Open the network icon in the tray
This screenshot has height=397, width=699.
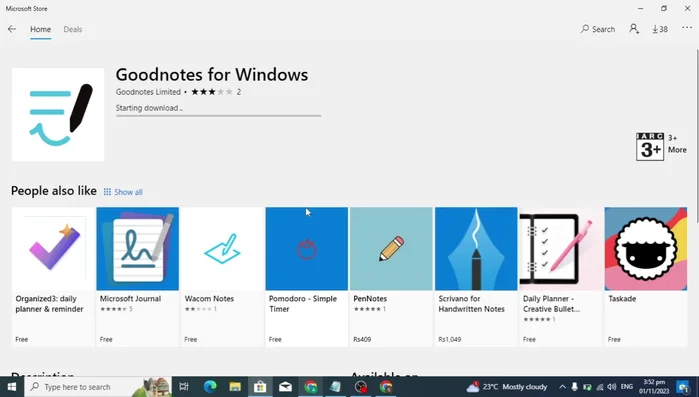[600, 387]
